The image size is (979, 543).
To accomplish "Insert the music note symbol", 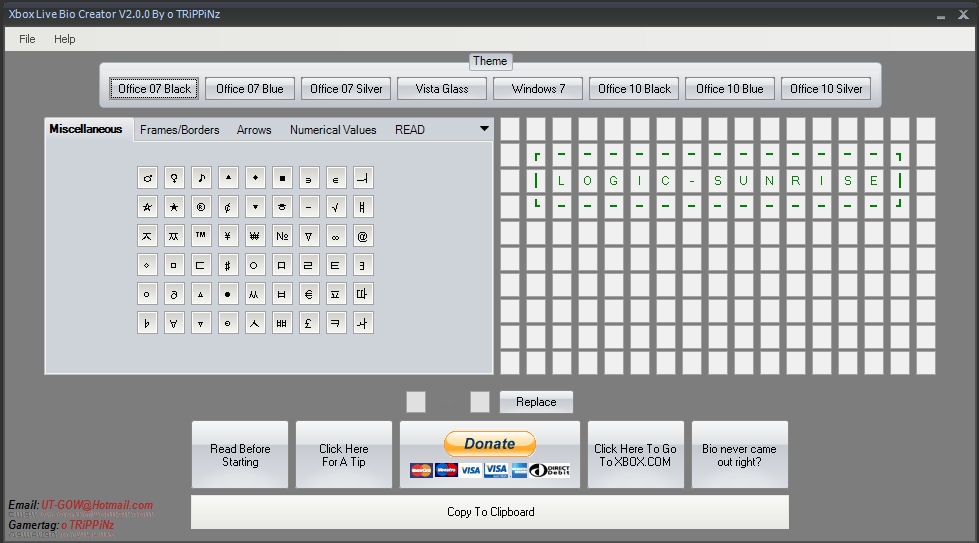I will (x=201, y=178).
